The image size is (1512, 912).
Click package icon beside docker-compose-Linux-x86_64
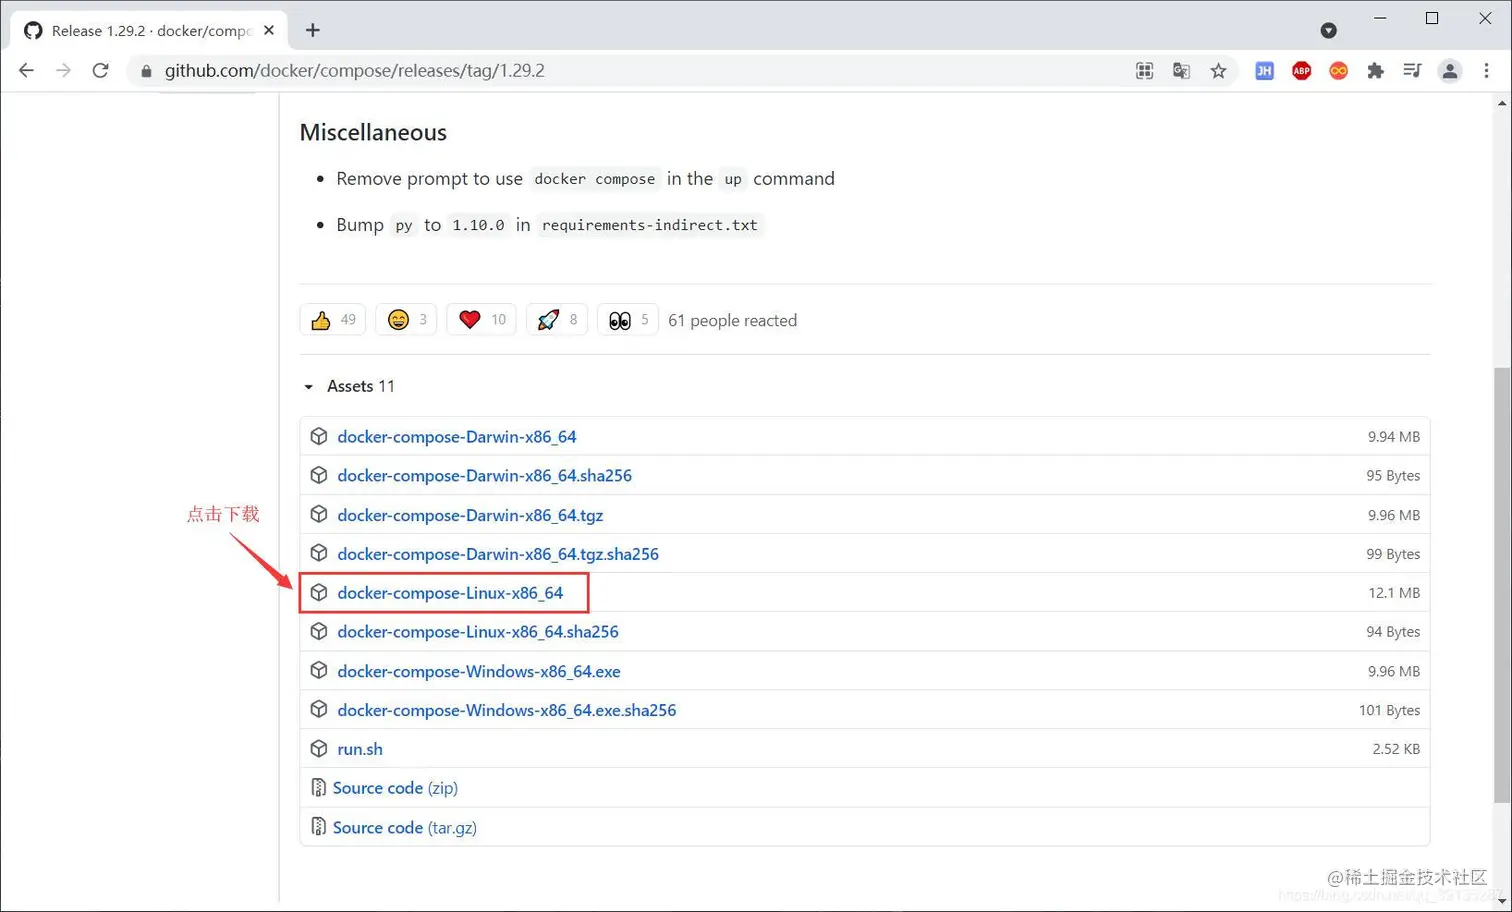pyautogui.click(x=319, y=593)
